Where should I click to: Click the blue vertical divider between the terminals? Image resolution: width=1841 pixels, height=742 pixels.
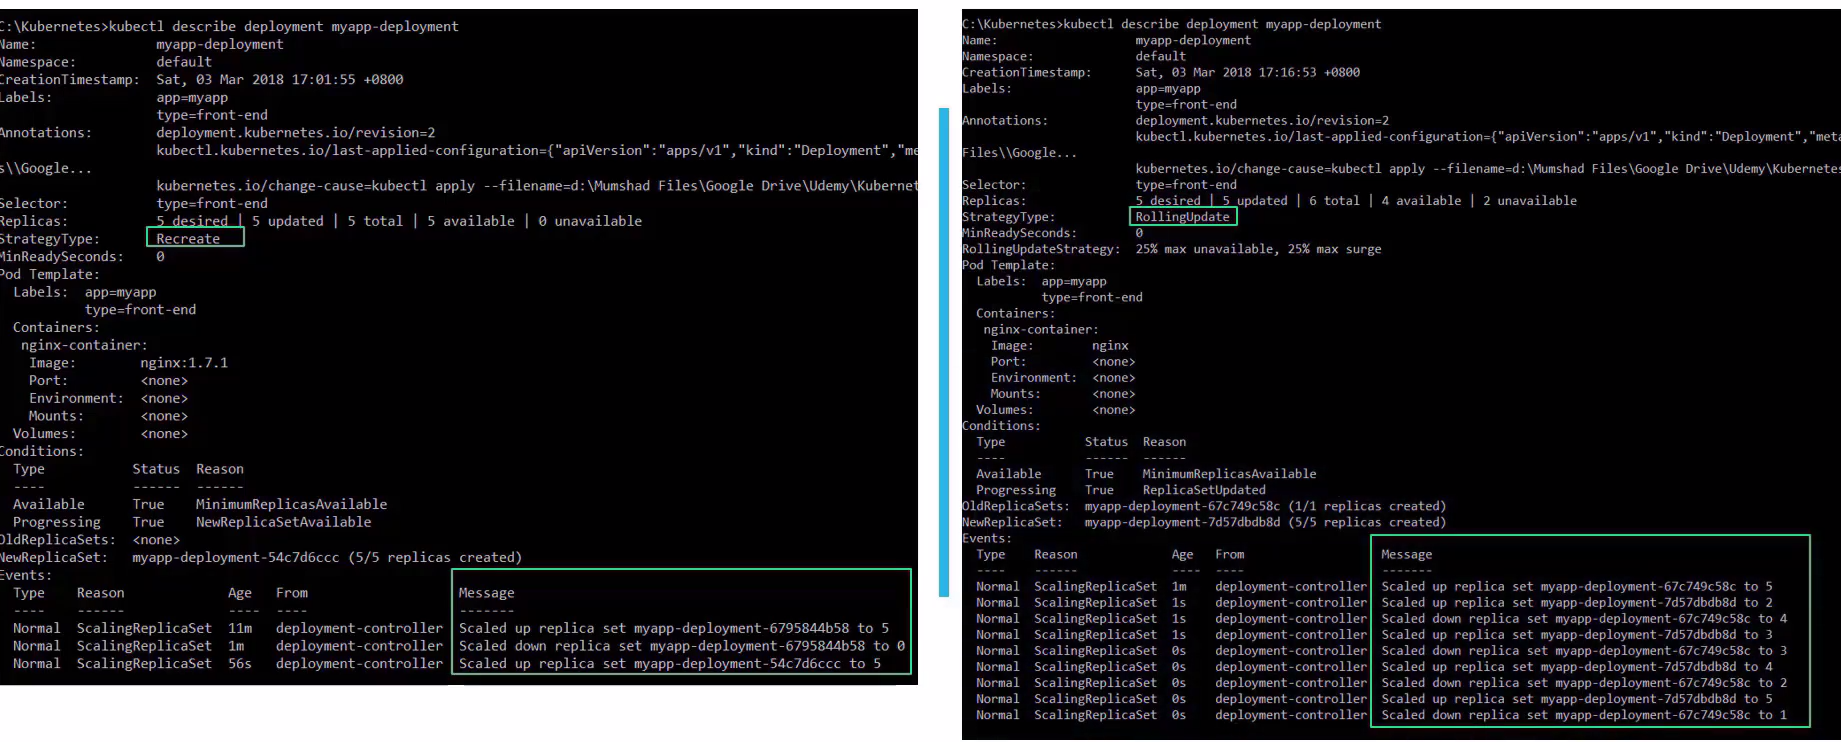943,352
